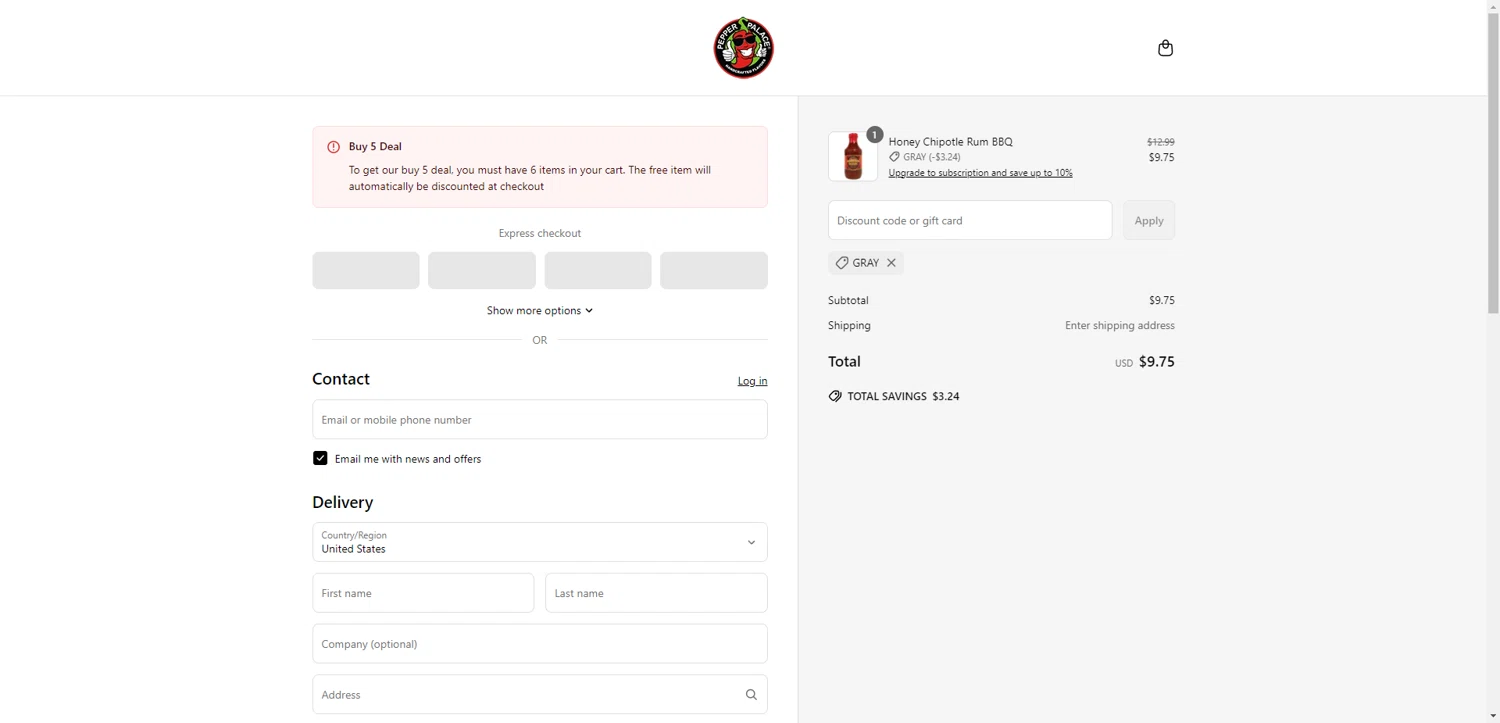Focus the Email or mobile phone number field
The height and width of the screenshot is (723, 1500).
click(x=540, y=420)
